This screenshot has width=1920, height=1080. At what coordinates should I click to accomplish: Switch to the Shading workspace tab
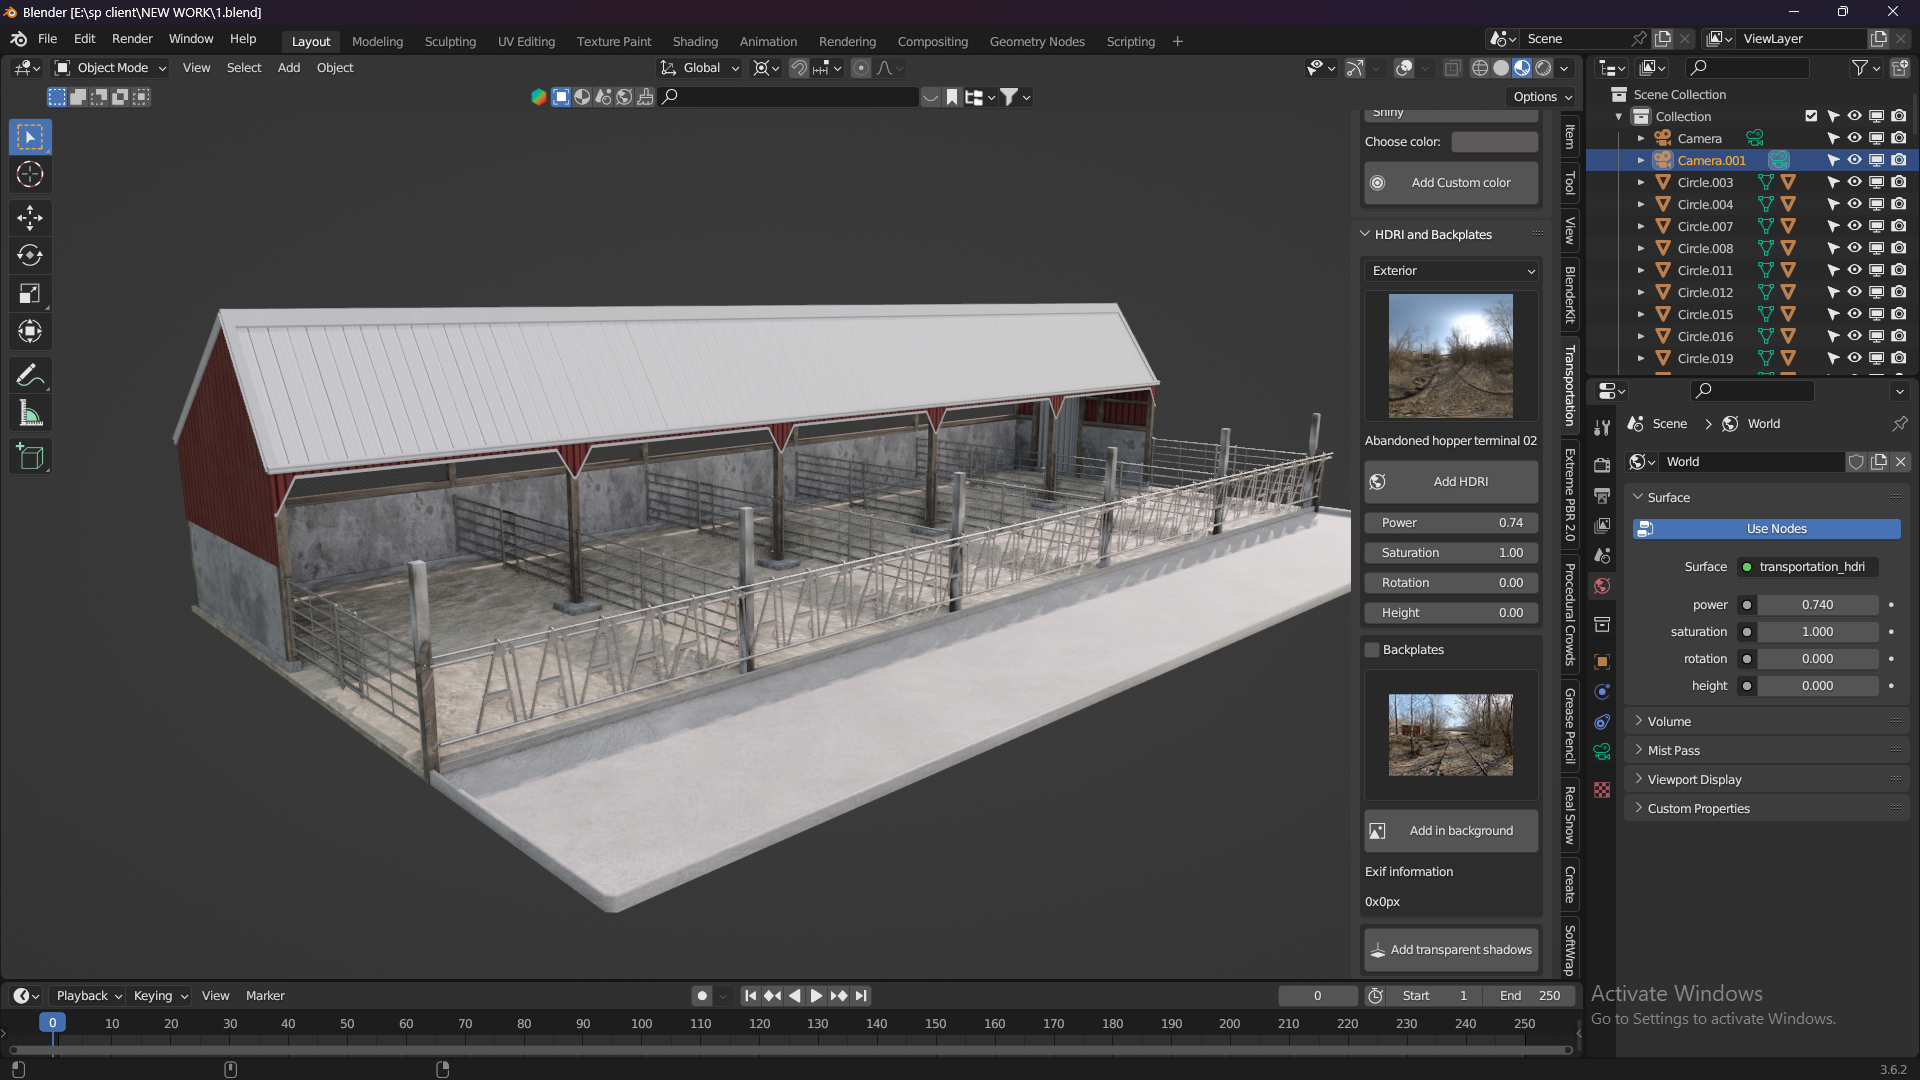pos(695,41)
